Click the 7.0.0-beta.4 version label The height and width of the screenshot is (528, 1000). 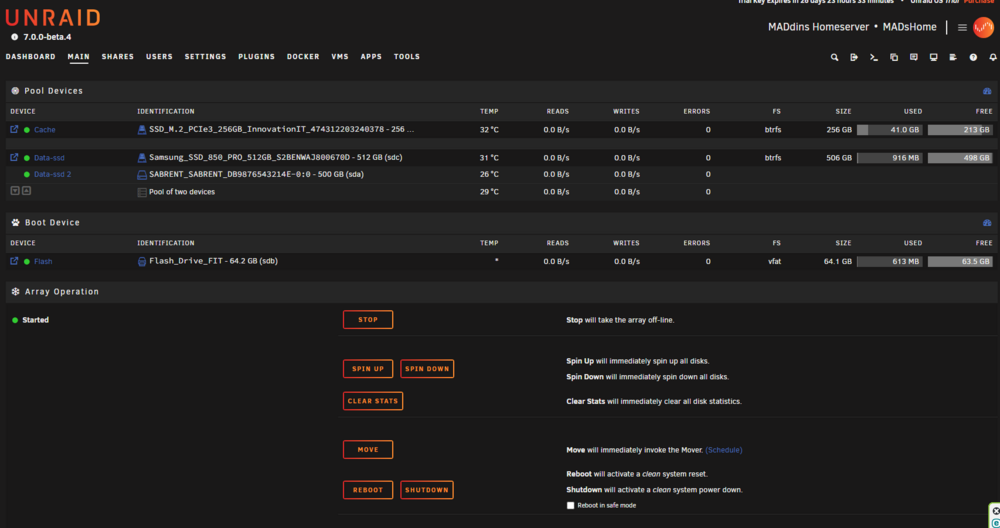click(x=47, y=37)
